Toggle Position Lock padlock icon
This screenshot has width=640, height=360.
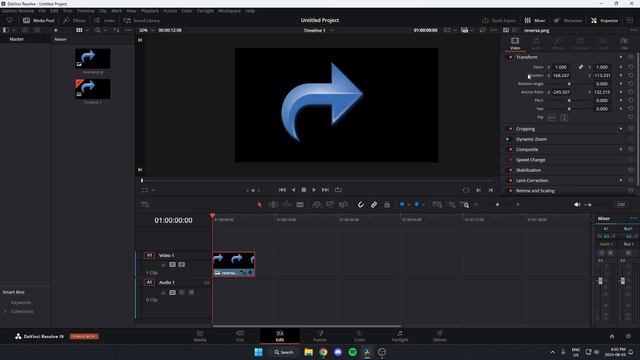387,204
